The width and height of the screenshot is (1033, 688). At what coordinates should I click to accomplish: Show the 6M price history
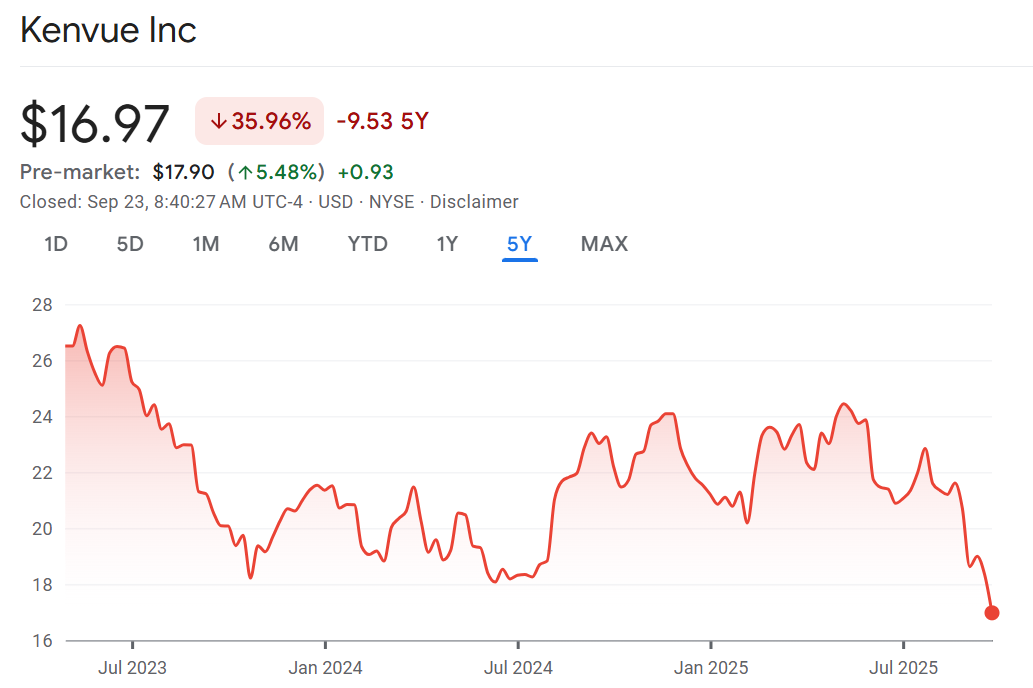click(283, 244)
